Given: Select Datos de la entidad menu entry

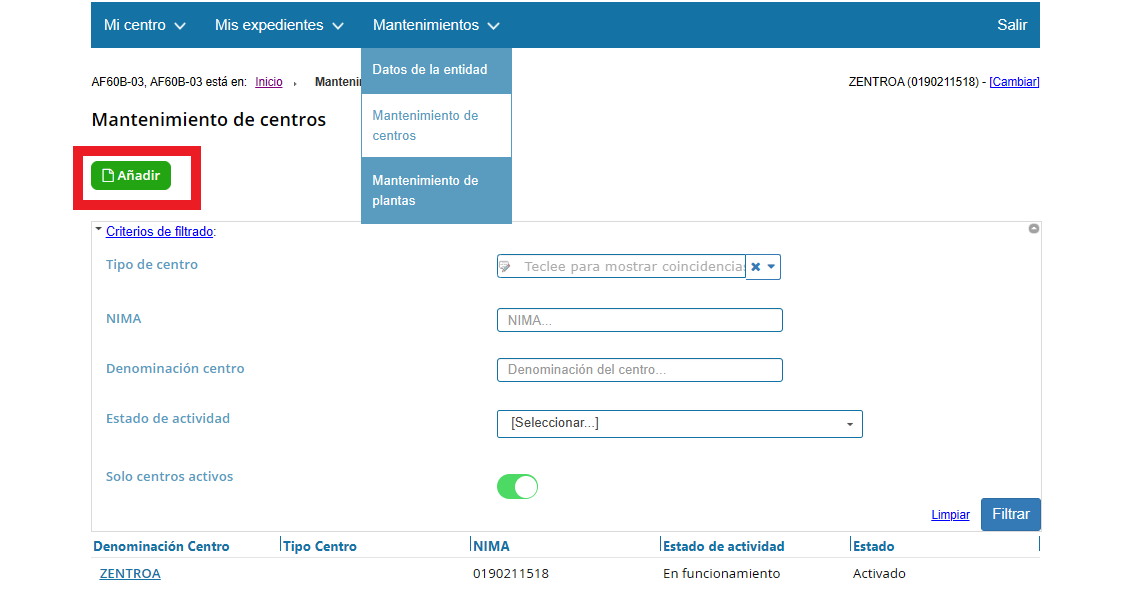Looking at the screenshot, I should click(x=430, y=70).
